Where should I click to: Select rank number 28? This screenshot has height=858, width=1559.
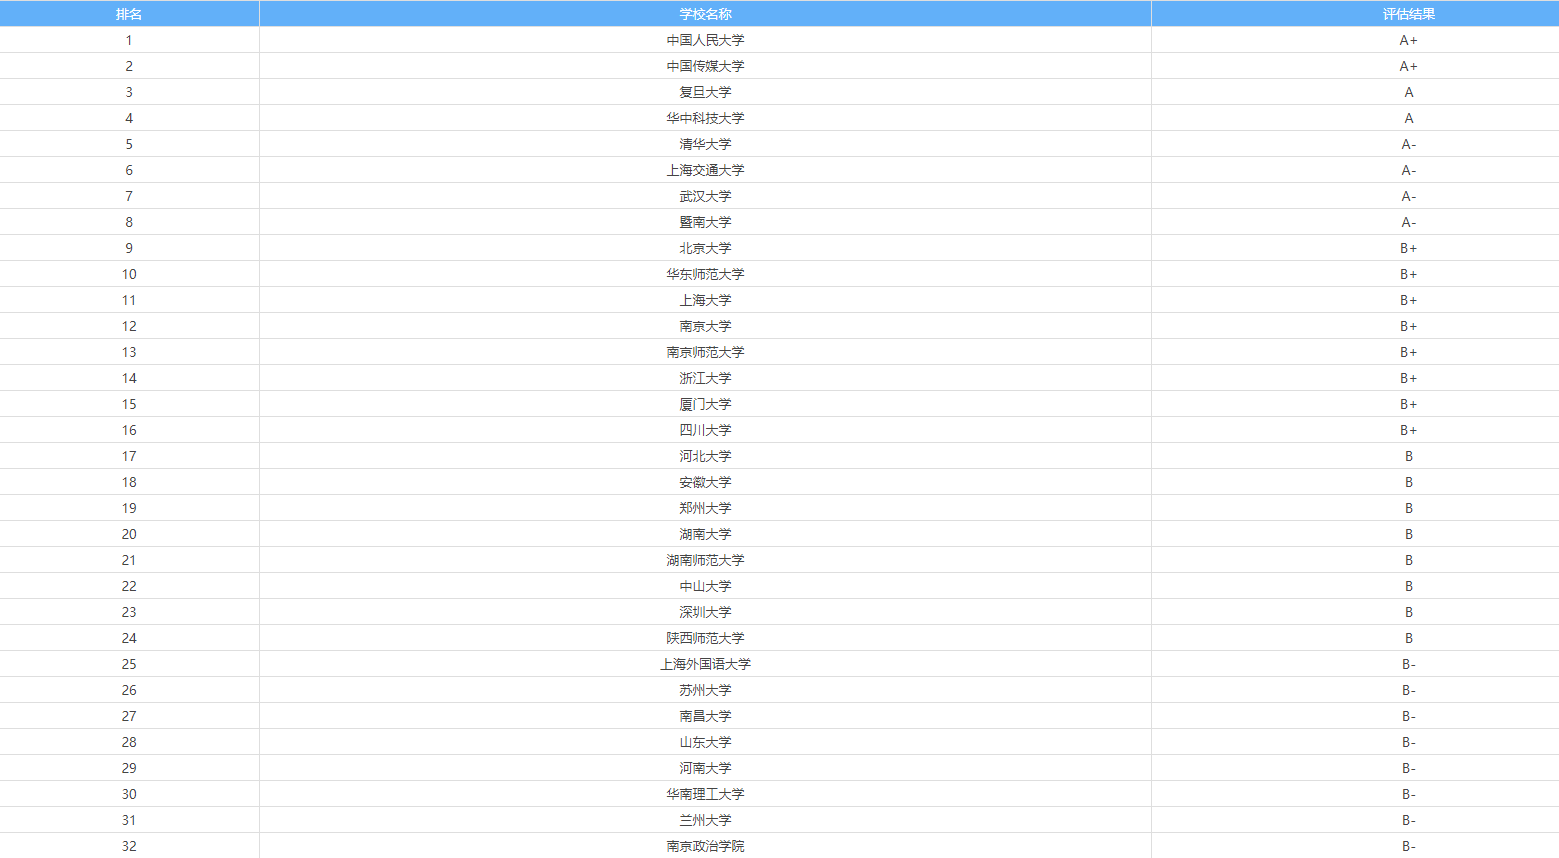(129, 742)
